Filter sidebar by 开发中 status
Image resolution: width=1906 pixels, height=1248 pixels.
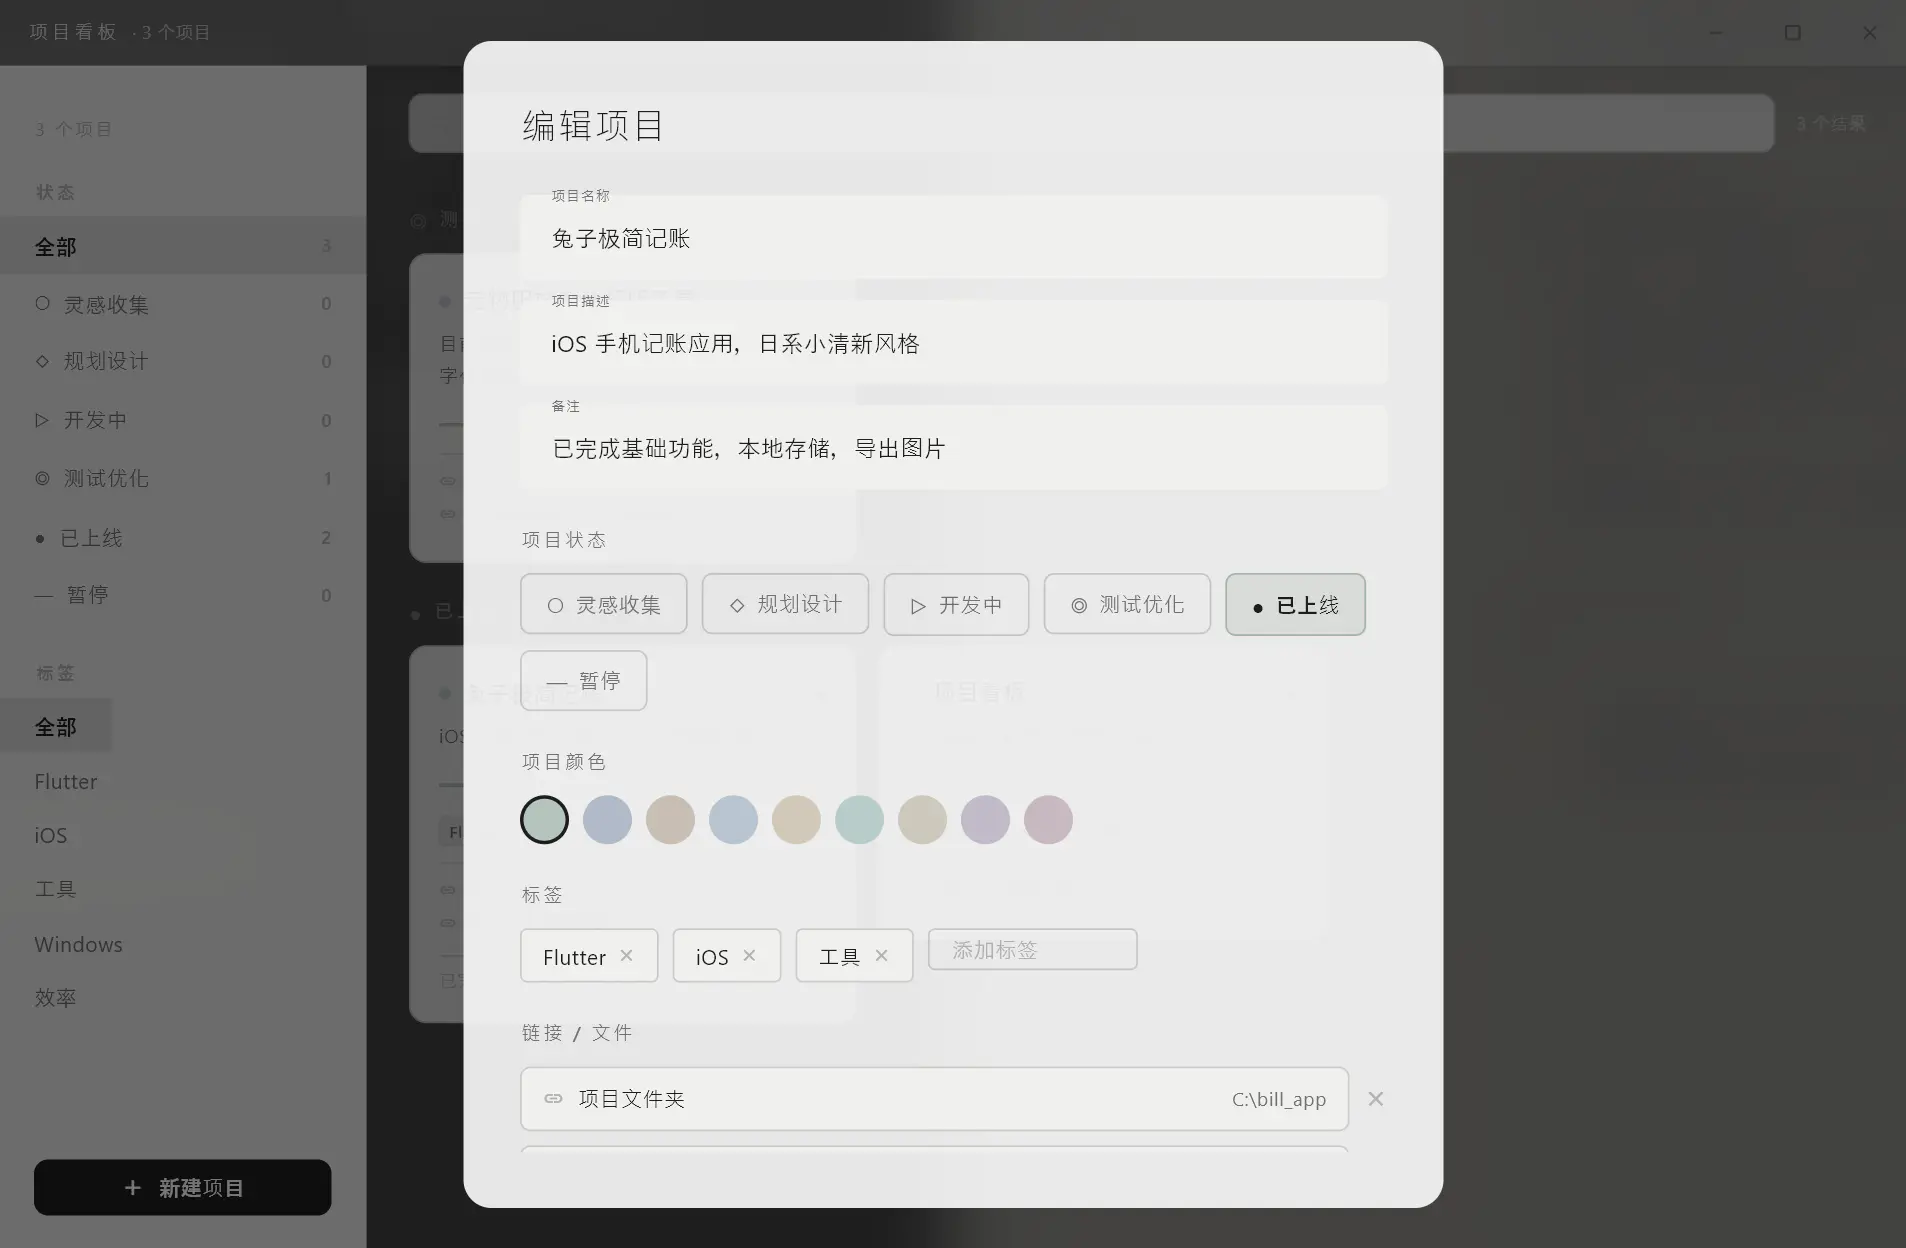[x=183, y=420]
